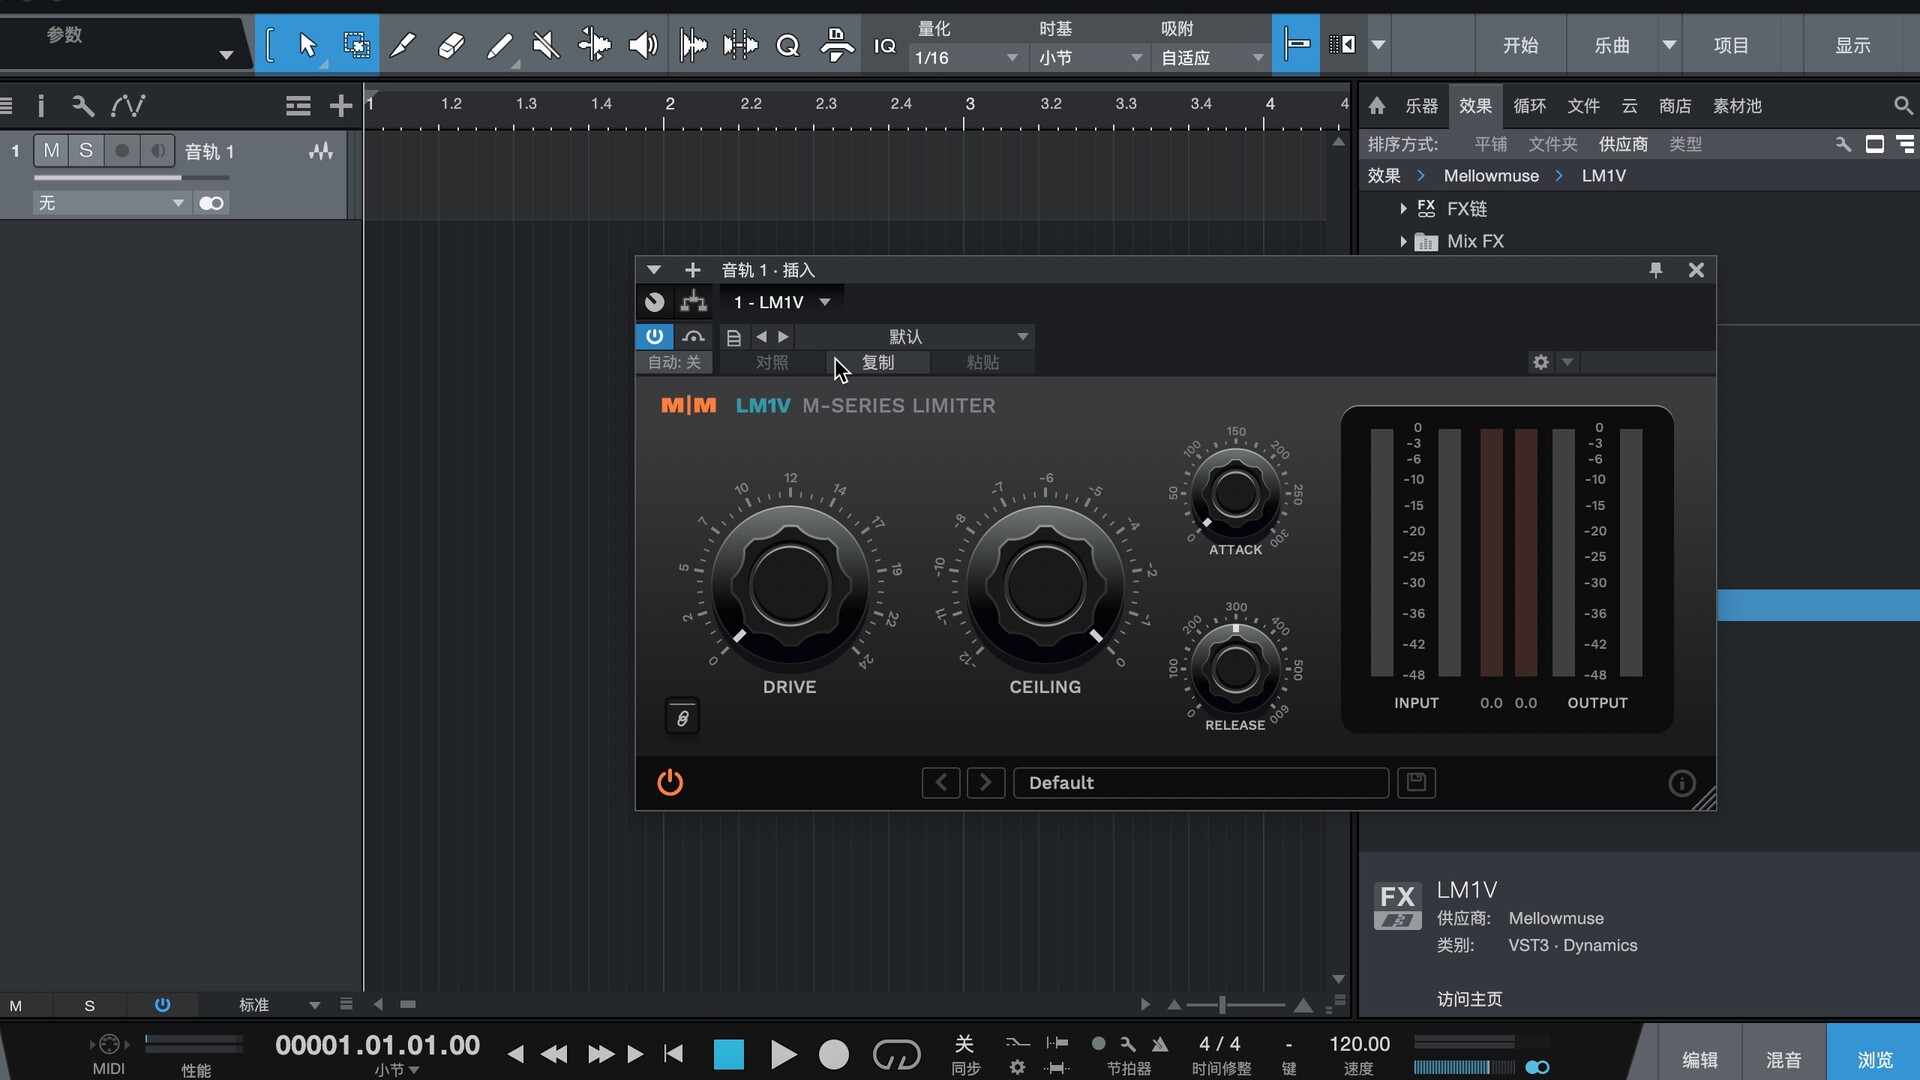The width and height of the screenshot is (1920, 1080).
Task: Open the 默认 preset dropdown
Action: click(915, 337)
